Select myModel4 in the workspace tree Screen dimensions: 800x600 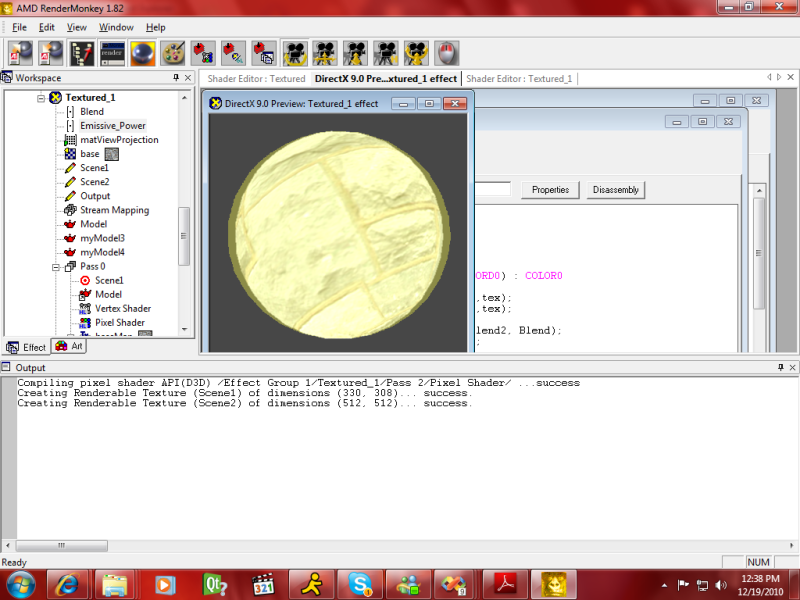click(x=102, y=252)
